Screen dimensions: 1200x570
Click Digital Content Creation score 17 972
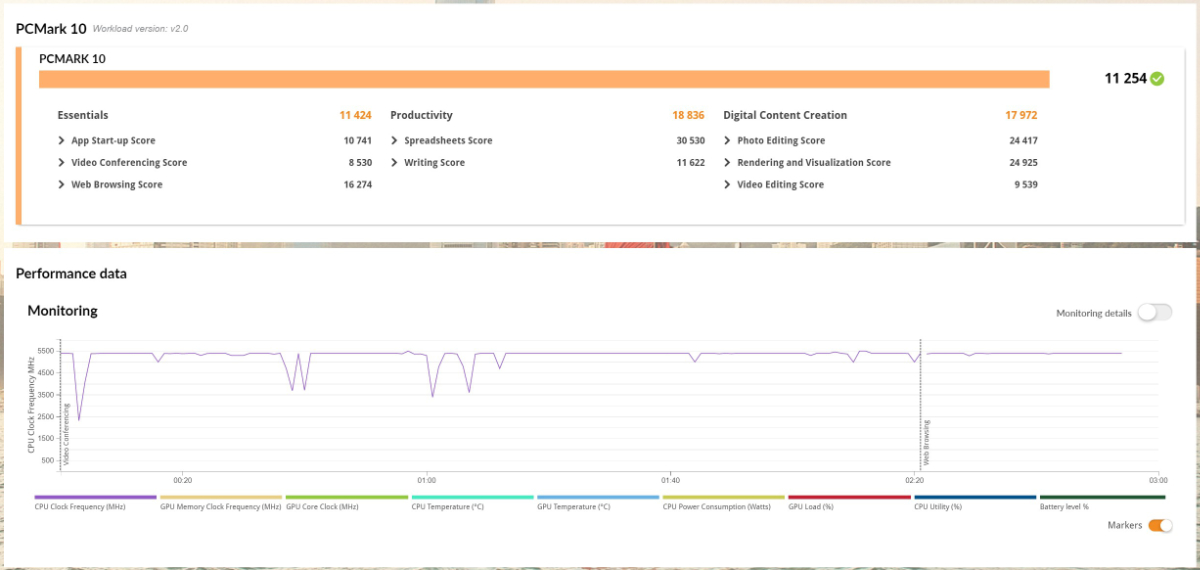pos(1022,116)
